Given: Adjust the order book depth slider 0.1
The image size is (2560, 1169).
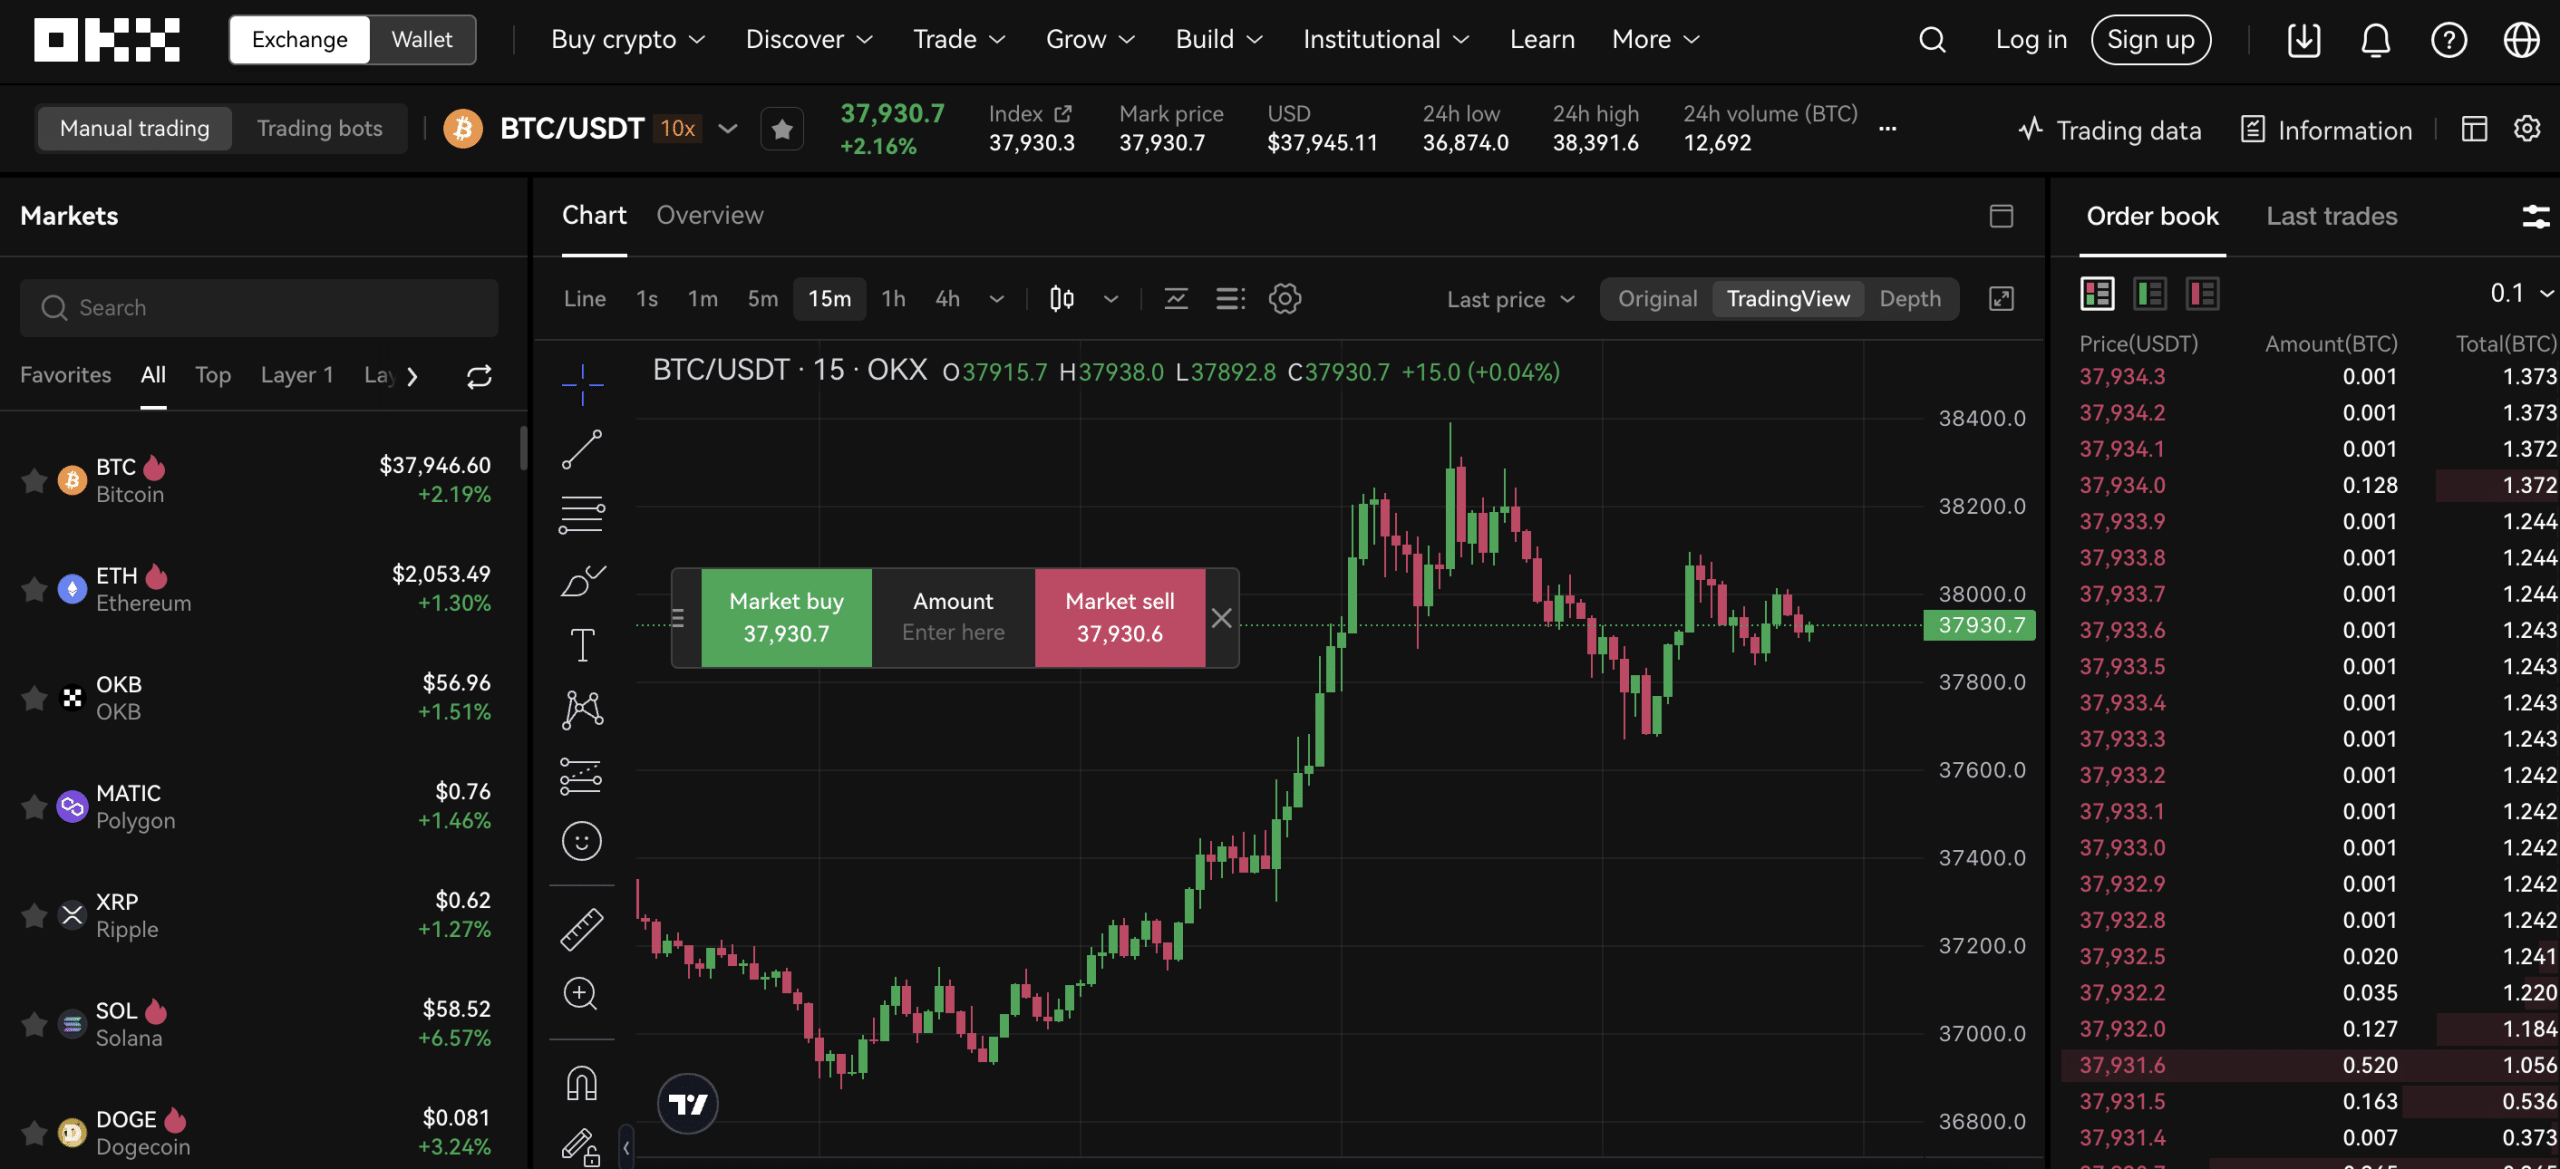Looking at the screenshot, I should tap(2518, 292).
